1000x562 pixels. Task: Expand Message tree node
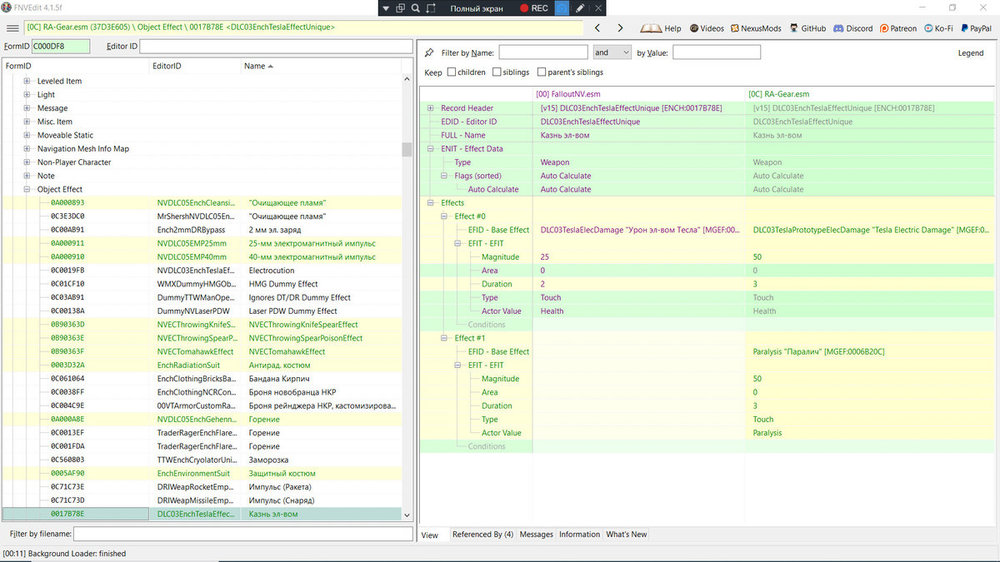point(26,108)
